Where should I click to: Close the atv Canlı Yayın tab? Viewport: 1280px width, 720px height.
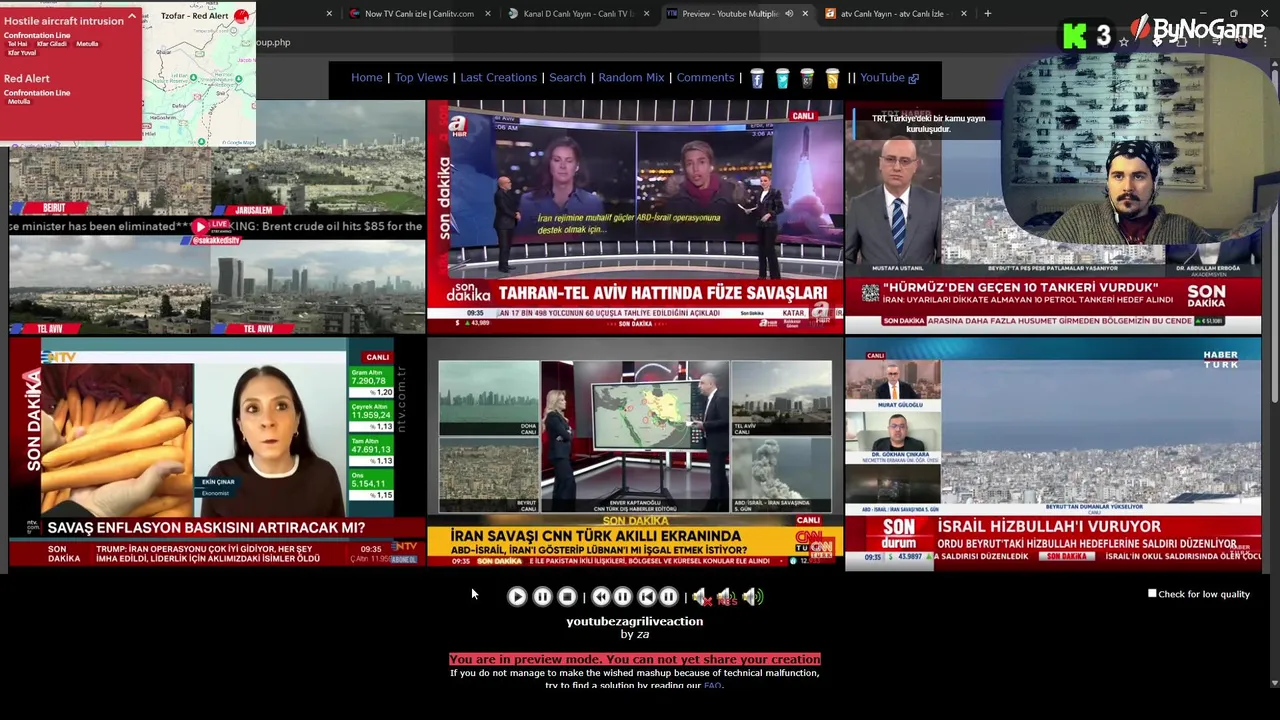[964, 14]
